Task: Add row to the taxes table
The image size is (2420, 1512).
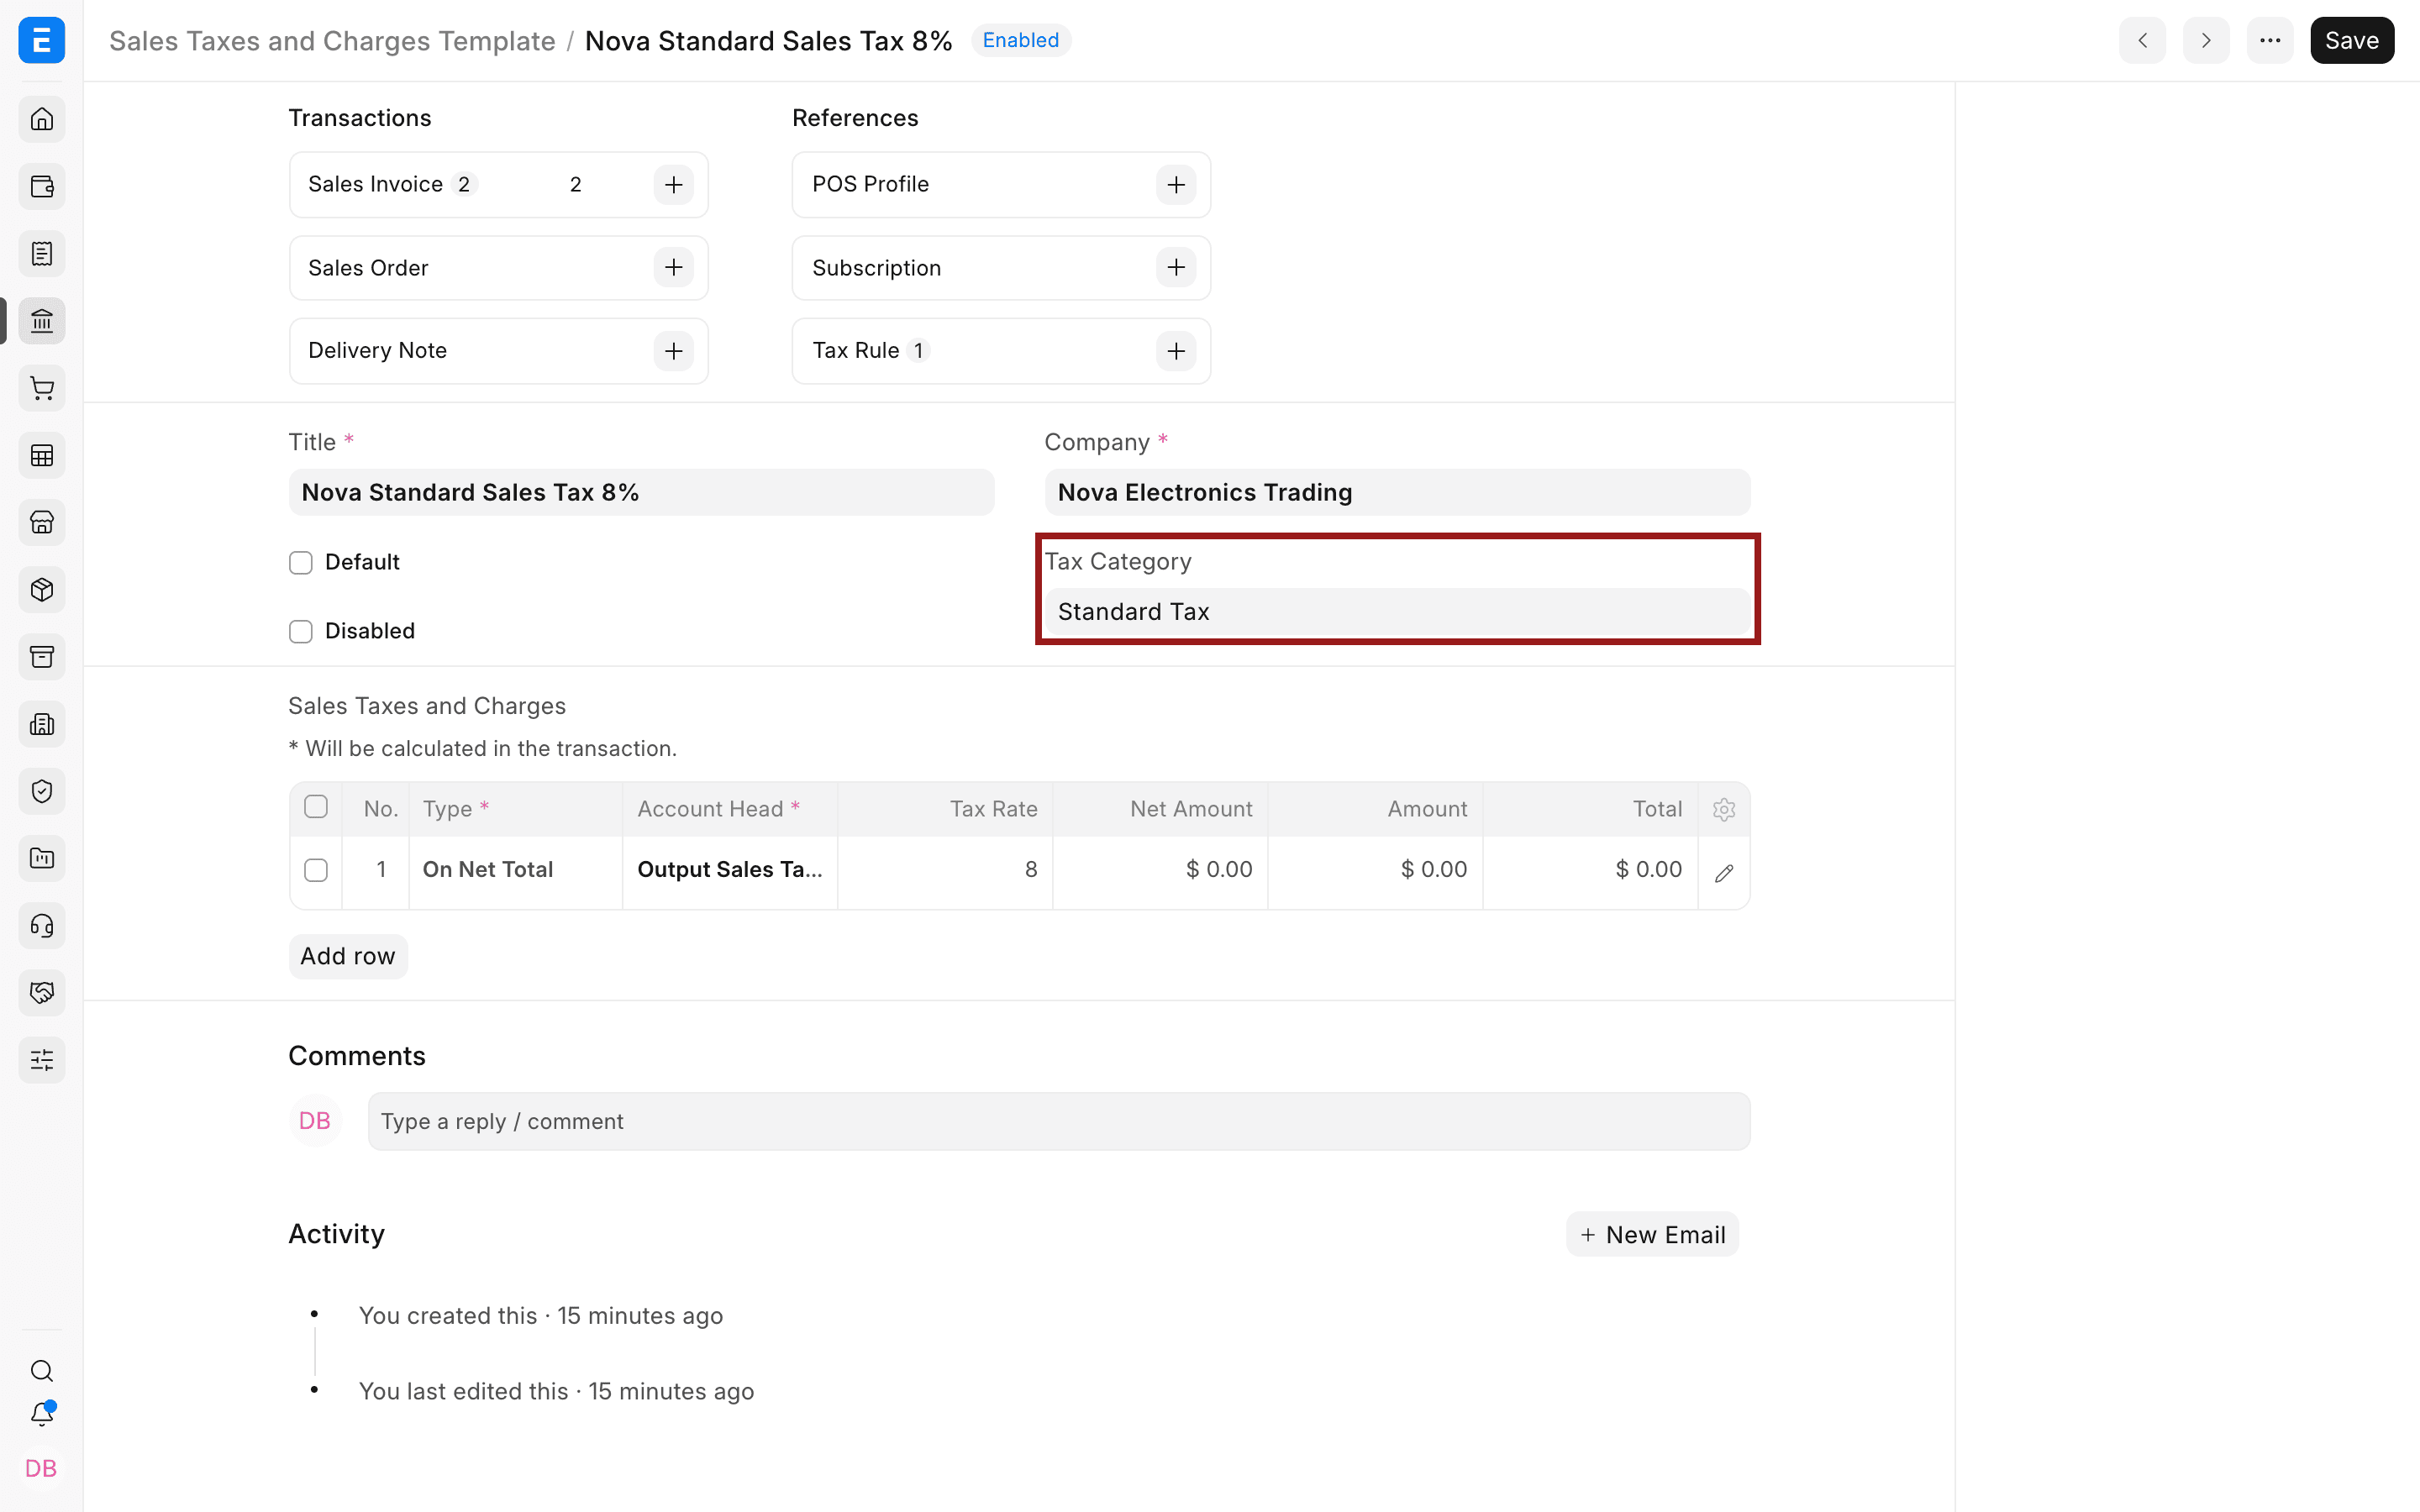Action: 348,957
